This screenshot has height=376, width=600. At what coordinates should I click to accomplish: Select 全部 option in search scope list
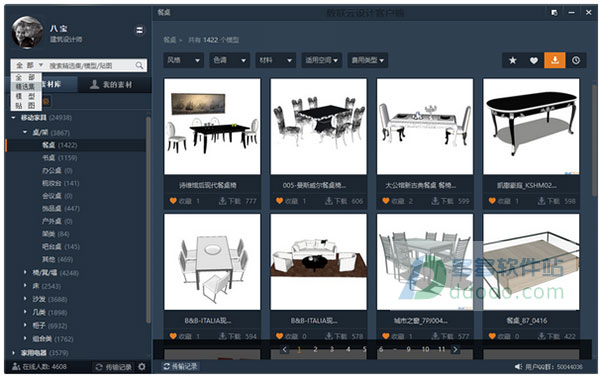point(25,77)
